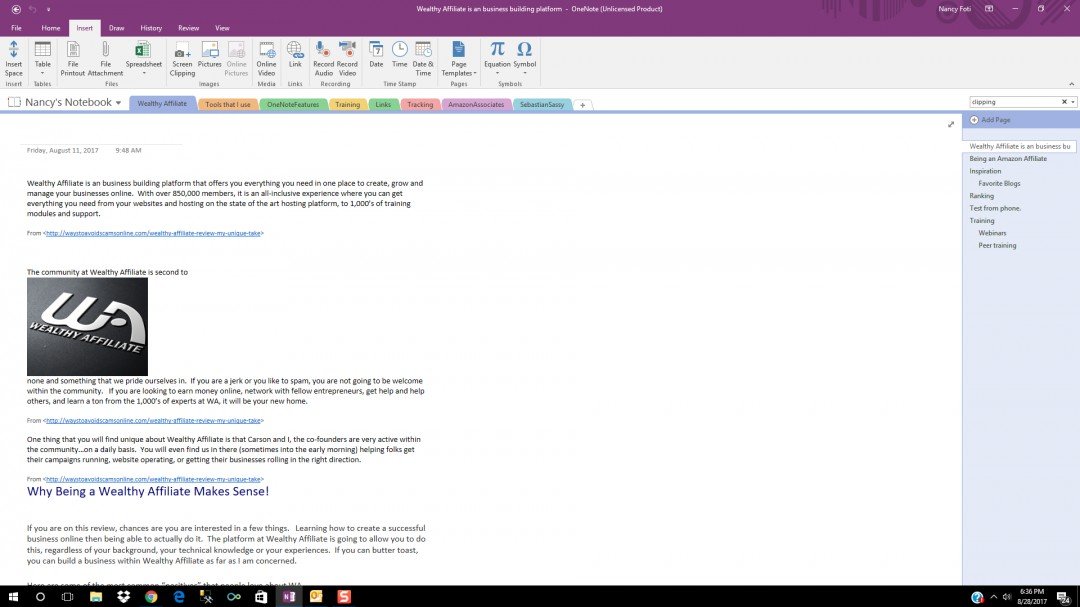The height and width of the screenshot is (607, 1080).
Task: Open the Tools that I use section
Action: [227, 105]
